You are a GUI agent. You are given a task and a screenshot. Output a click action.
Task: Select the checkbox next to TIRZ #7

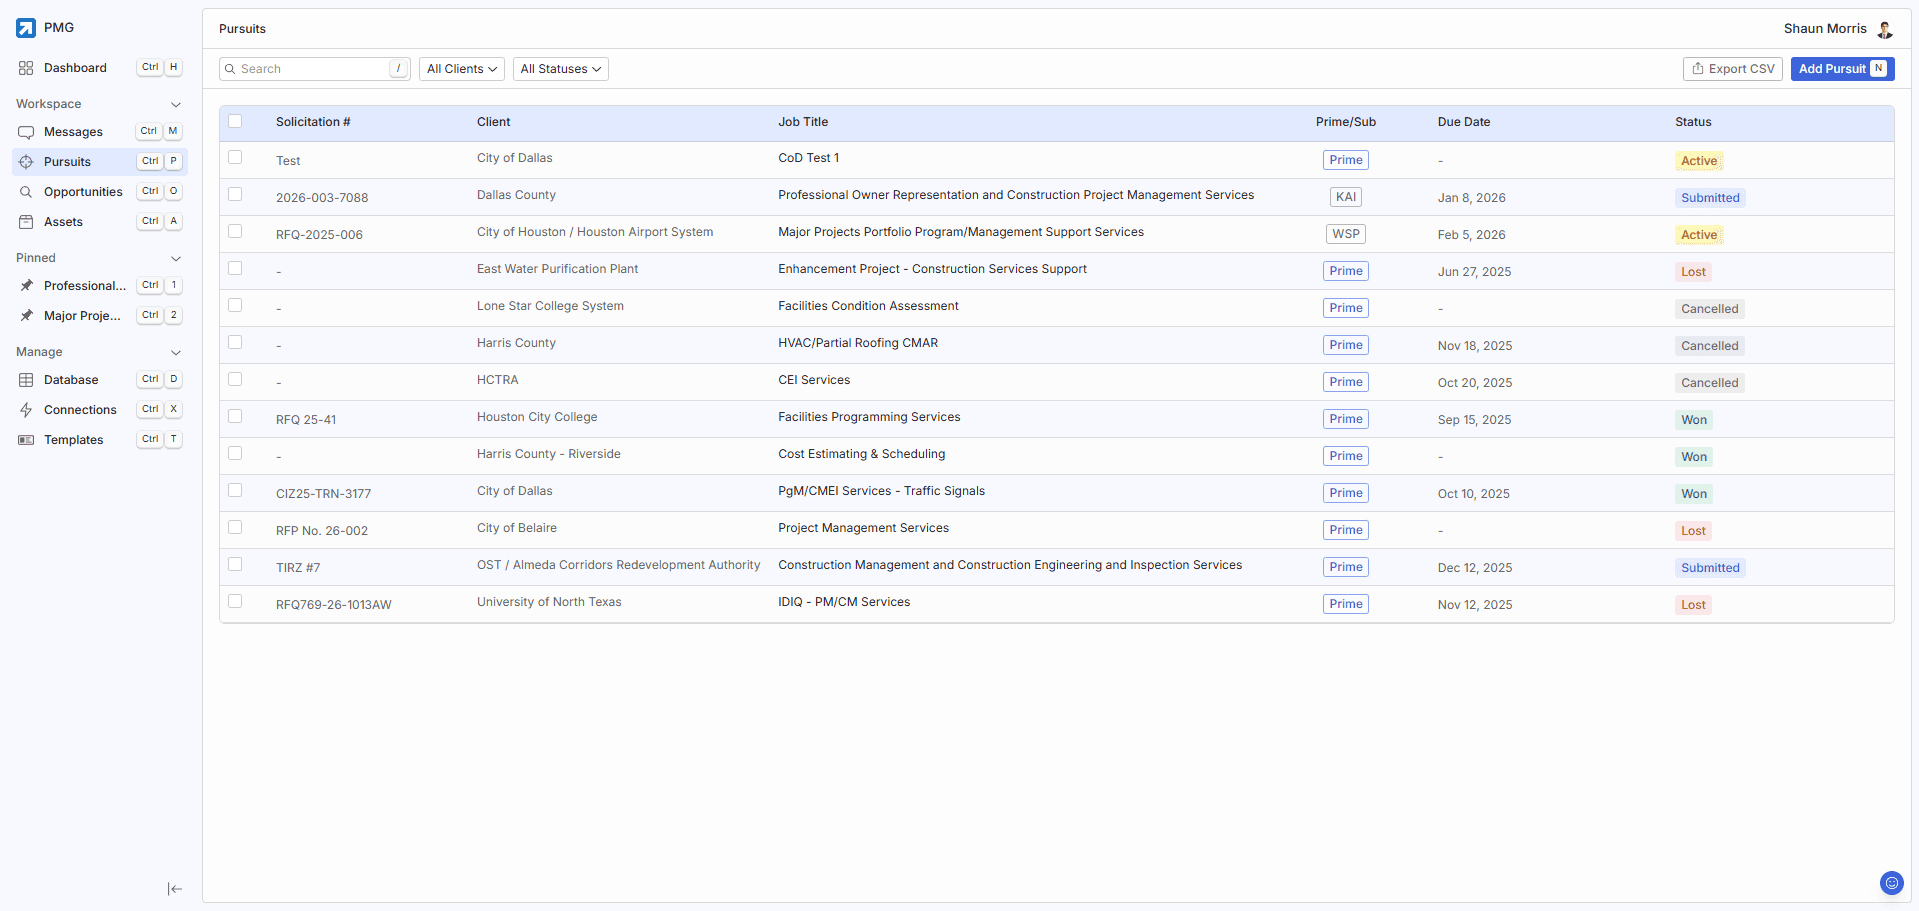tap(235, 564)
